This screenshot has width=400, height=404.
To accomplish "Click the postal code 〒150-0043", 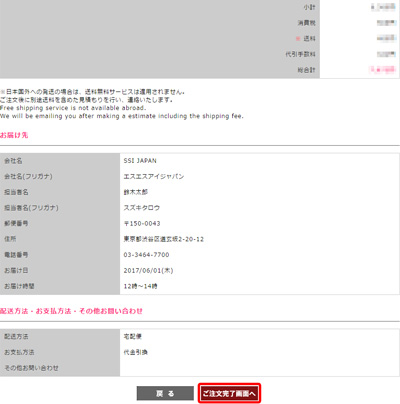I will [142, 223].
